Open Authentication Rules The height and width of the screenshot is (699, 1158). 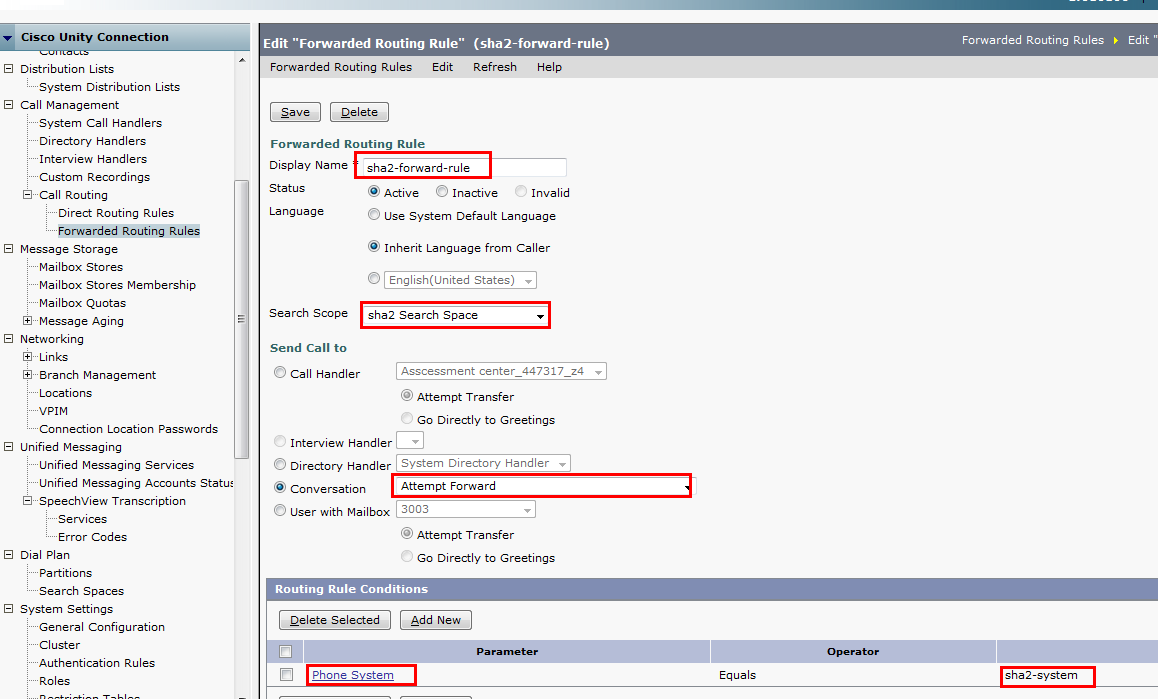(x=97, y=664)
